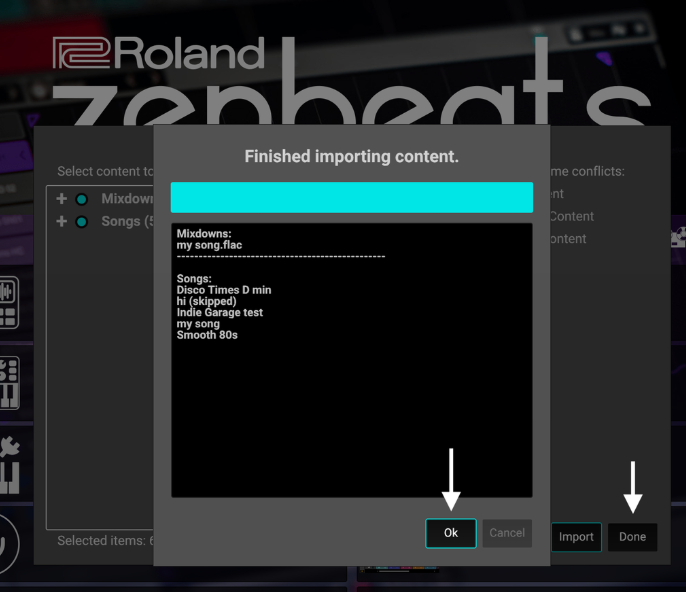Click the Import button
This screenshot has height=592, width=686.
pyautogui.click(x=576, y=537)
